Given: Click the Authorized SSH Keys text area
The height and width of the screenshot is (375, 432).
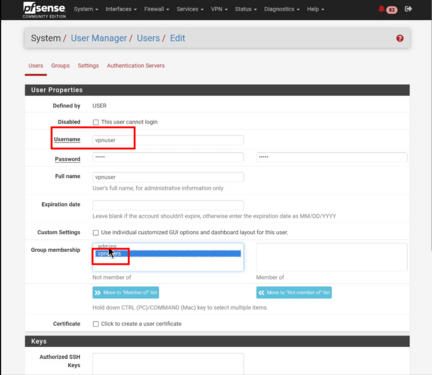Looking at the screenshot, I should pyautogui.click(x=168, y=364).
